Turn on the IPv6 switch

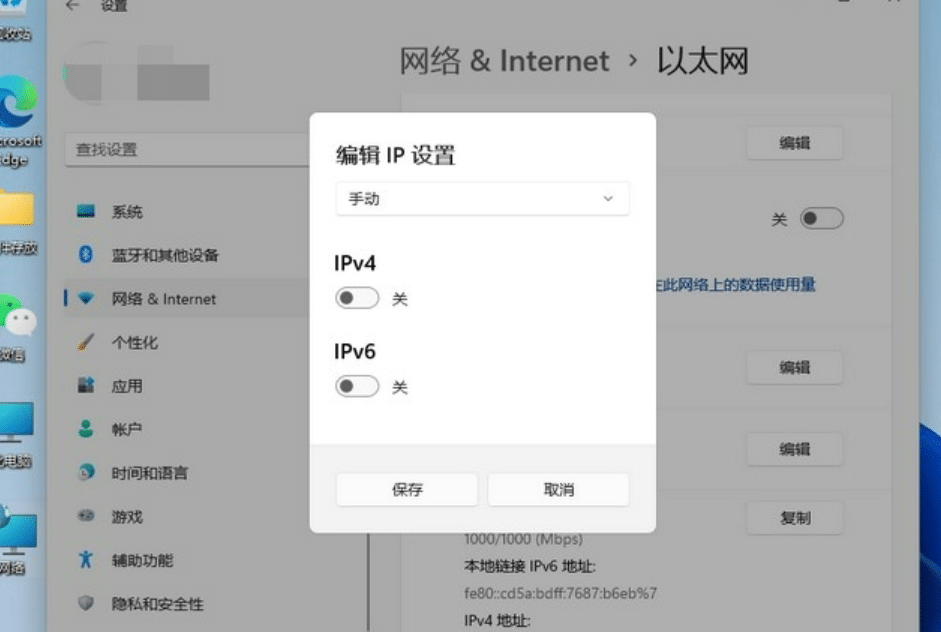click(x=357, y=385)
